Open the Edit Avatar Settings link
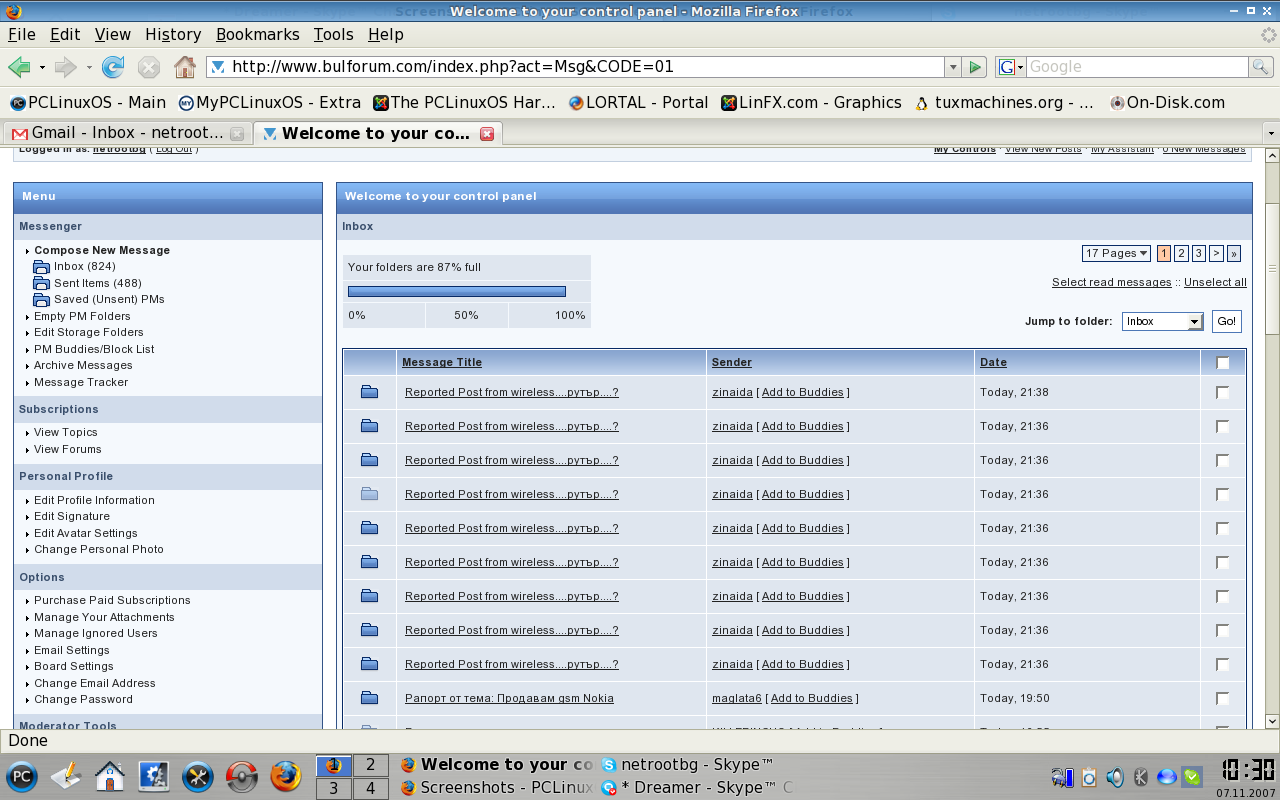Image resolution: width=1280 pixels, height=800 pixels. (86, 533)
